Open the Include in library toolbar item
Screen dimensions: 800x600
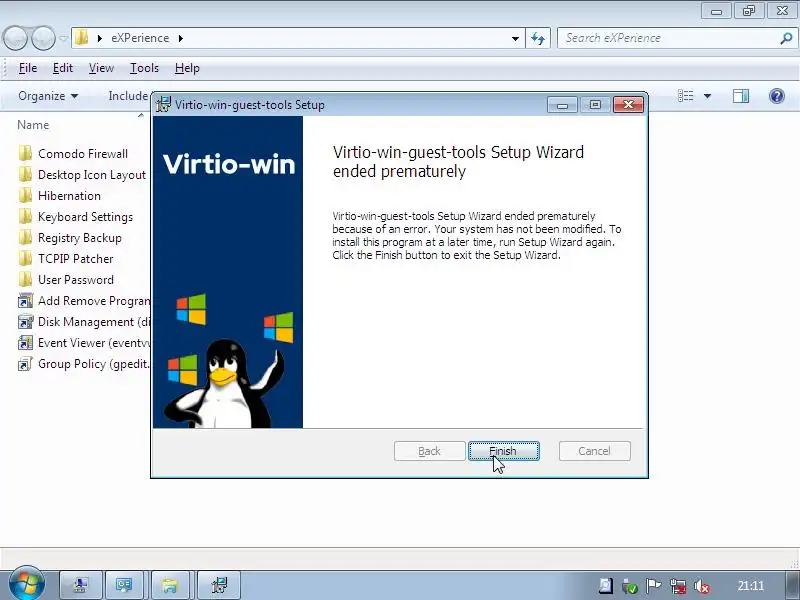pos(129,96)
